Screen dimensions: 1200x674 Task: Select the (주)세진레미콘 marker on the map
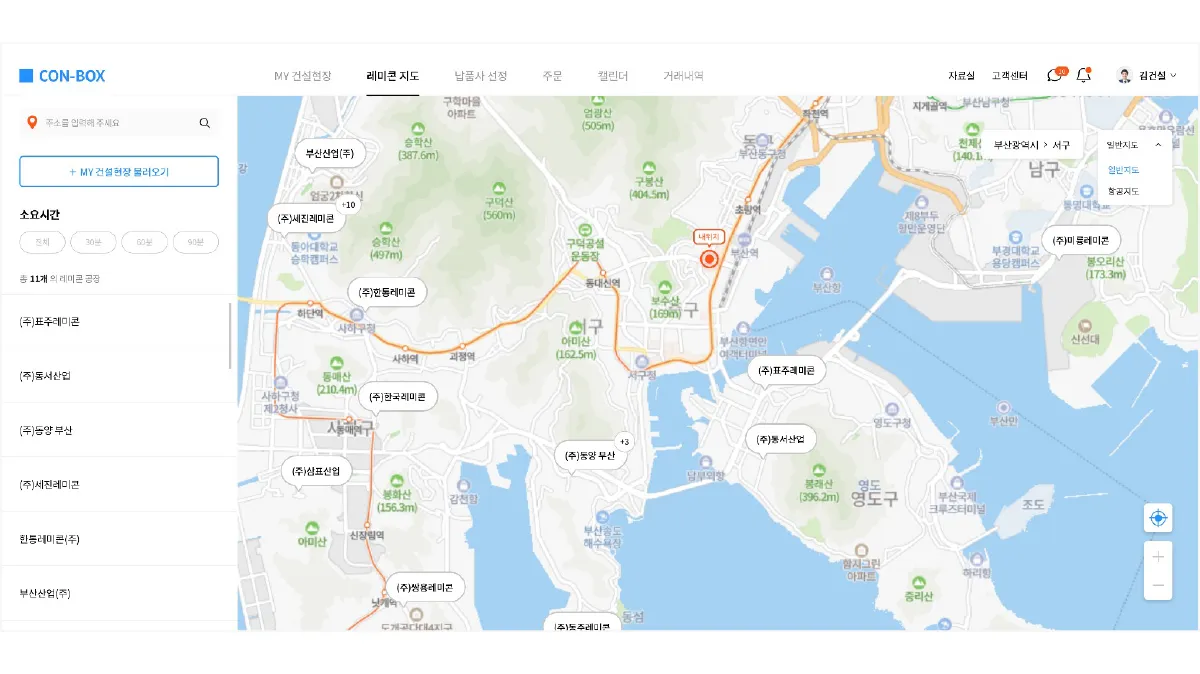(307, 218)
